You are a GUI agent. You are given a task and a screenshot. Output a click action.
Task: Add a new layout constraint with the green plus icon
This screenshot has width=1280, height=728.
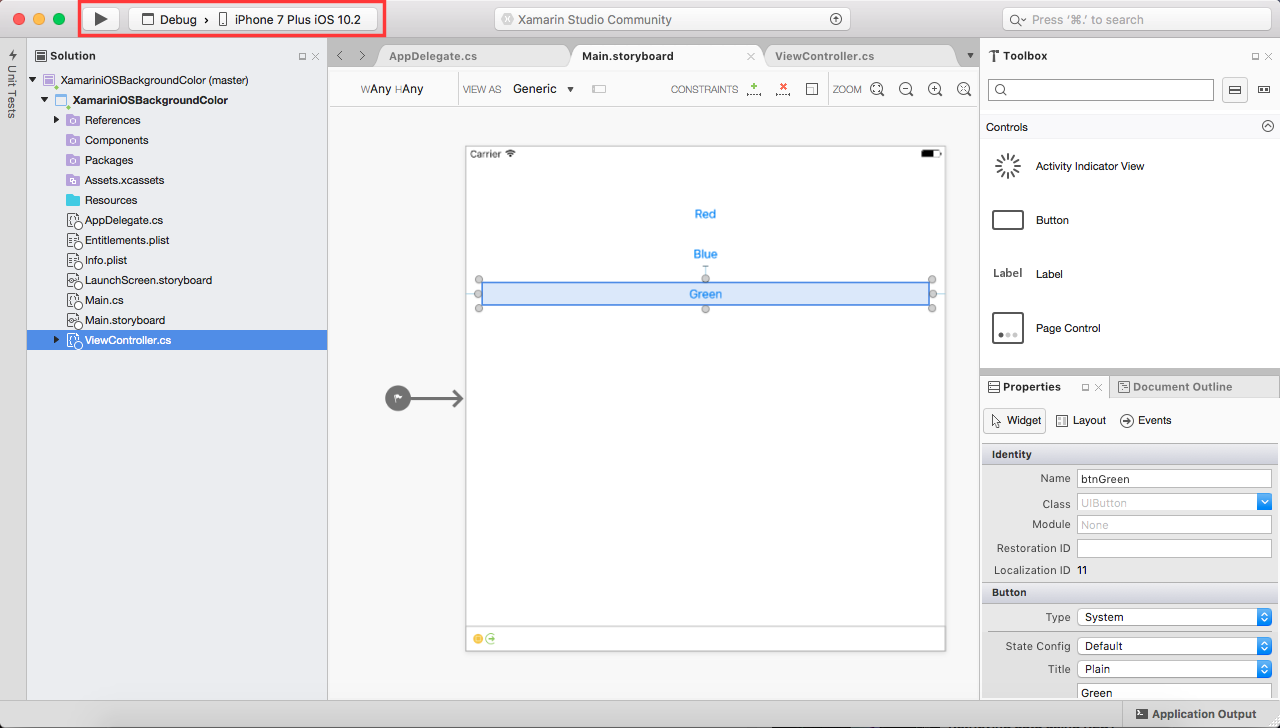pyautogui.click(x=754, y=88)
